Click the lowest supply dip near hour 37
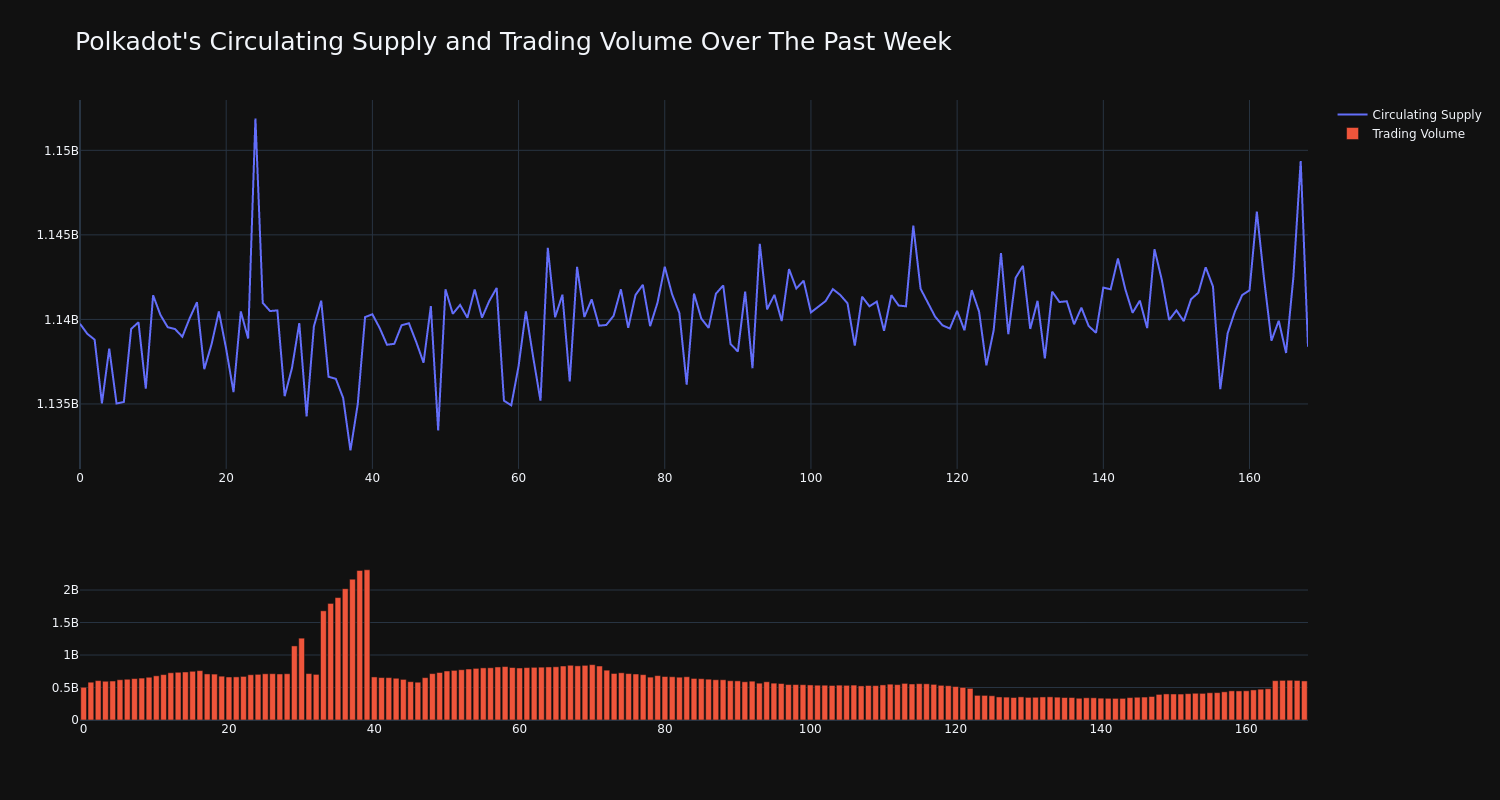The width and height of the screenshot is (1500, 800). [350, 449]
